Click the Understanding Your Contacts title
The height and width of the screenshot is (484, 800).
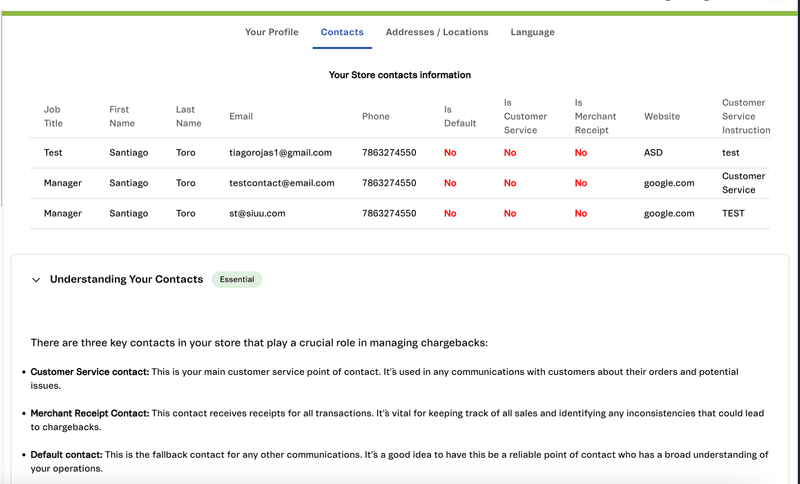point(127,279)
